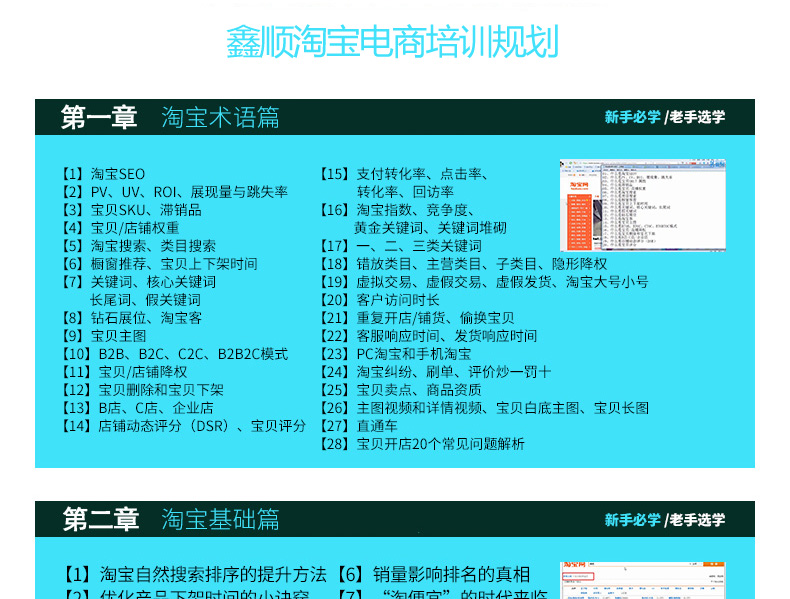The height and width of the screenshot is (599, 790).
Task: Select item 【20】客户访问时长
Action: 379,300
